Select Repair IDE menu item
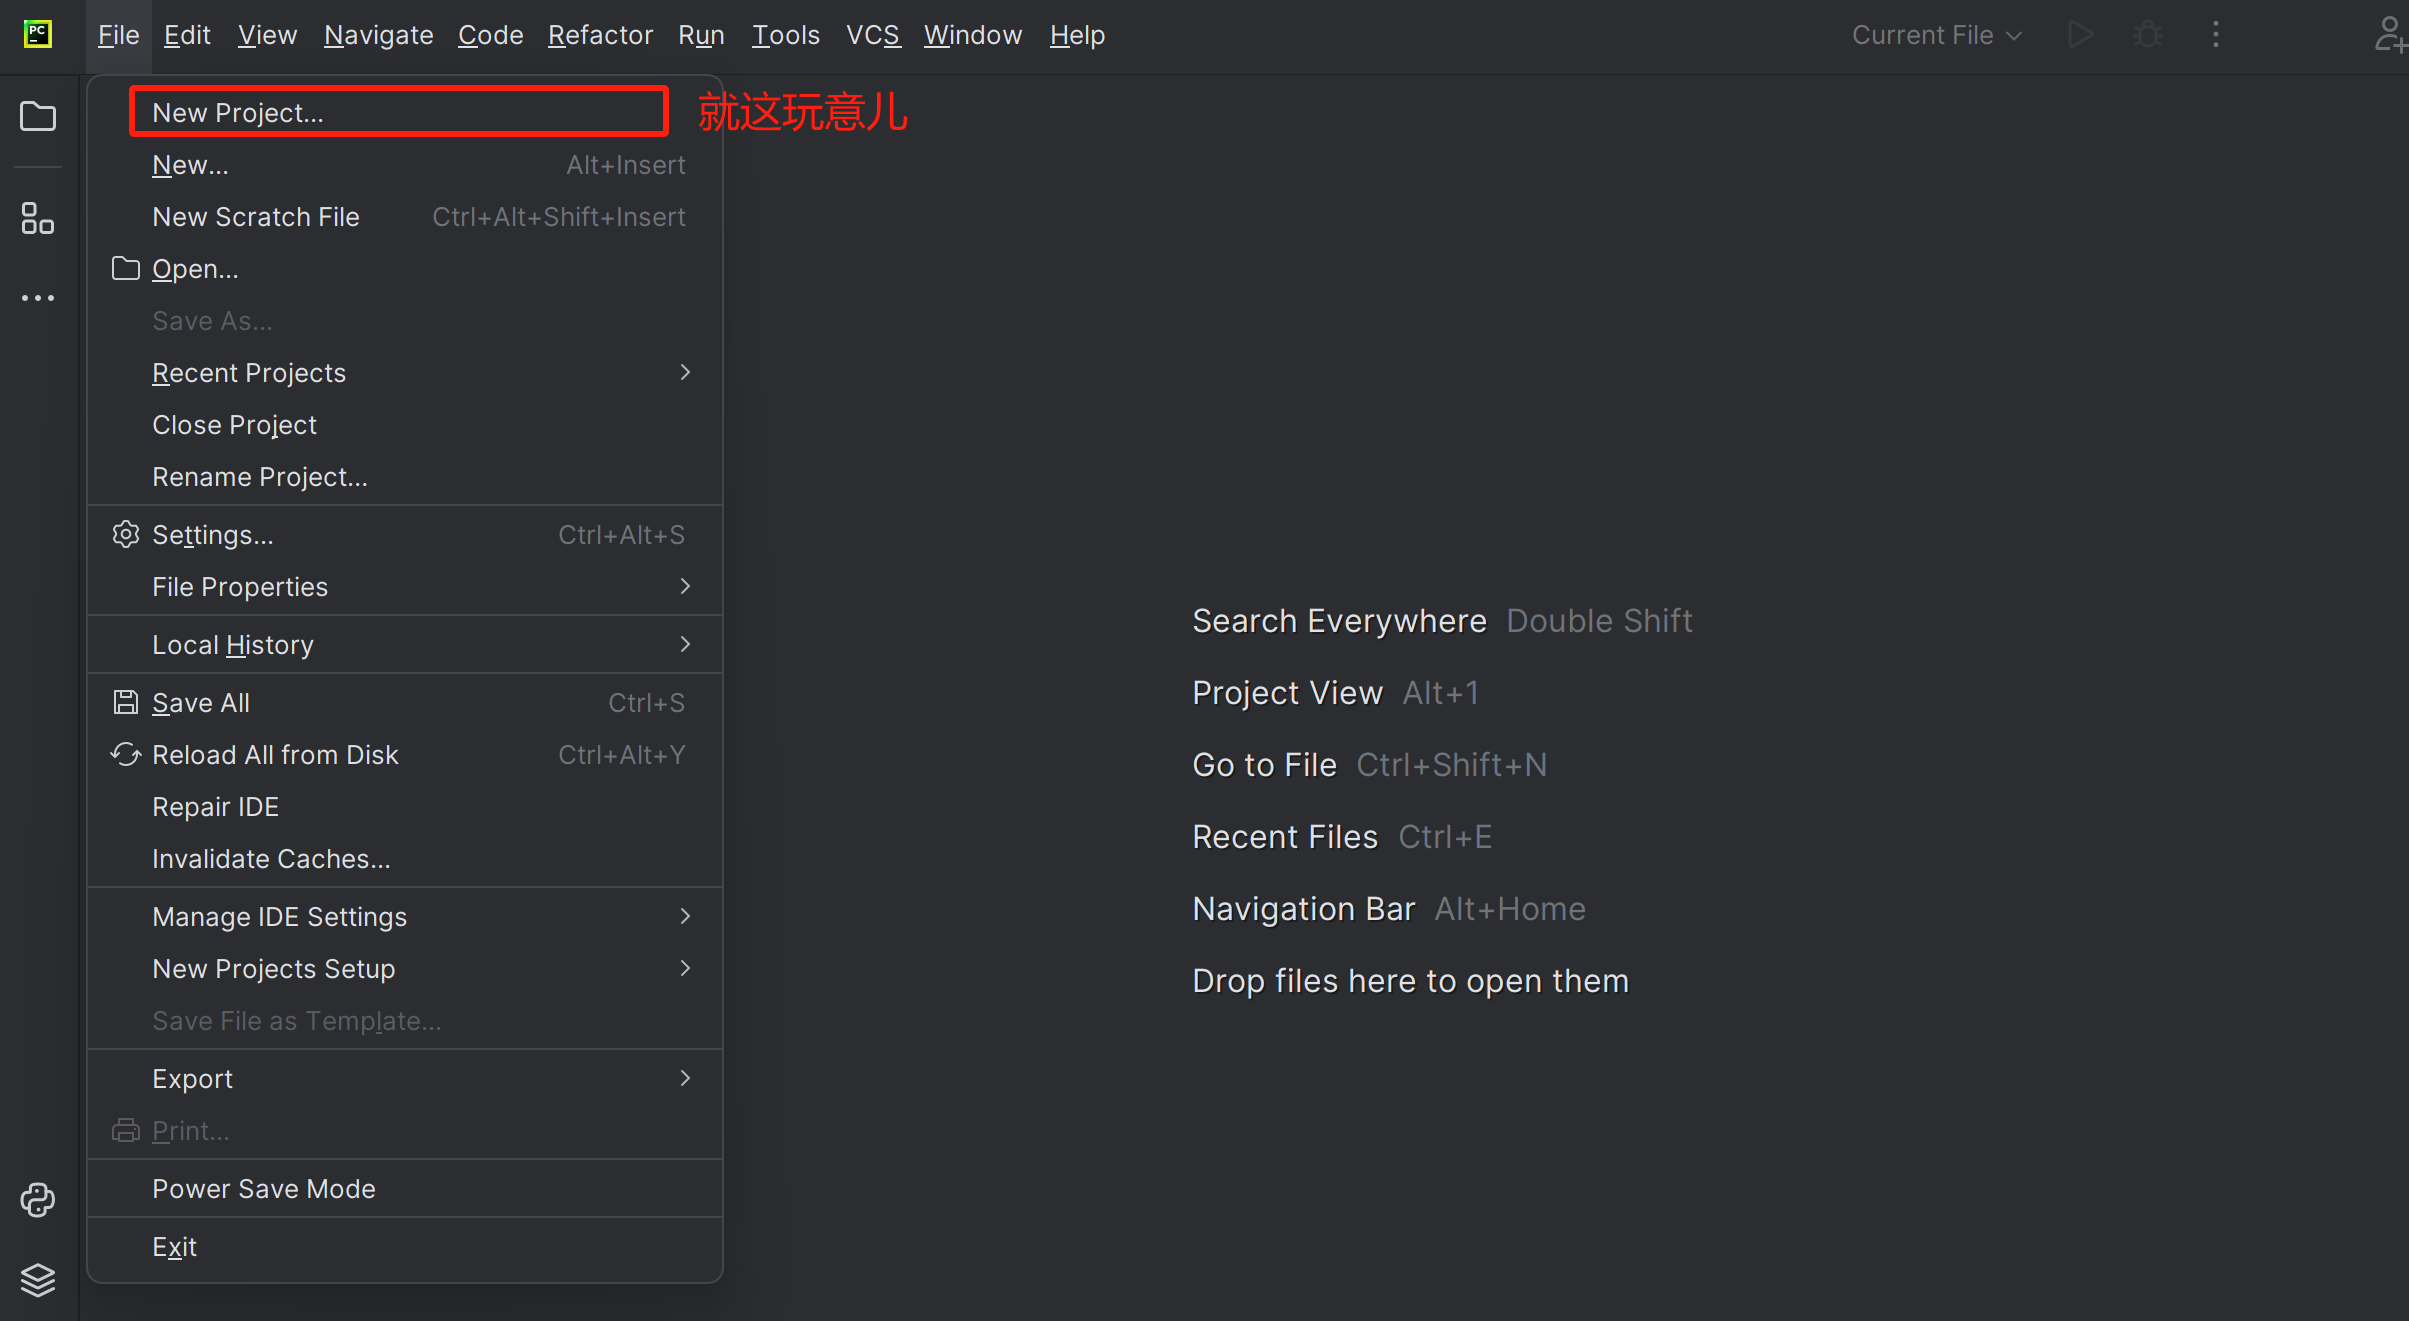The width and height of the screenshot is (2409, 1321). point(405,806)
